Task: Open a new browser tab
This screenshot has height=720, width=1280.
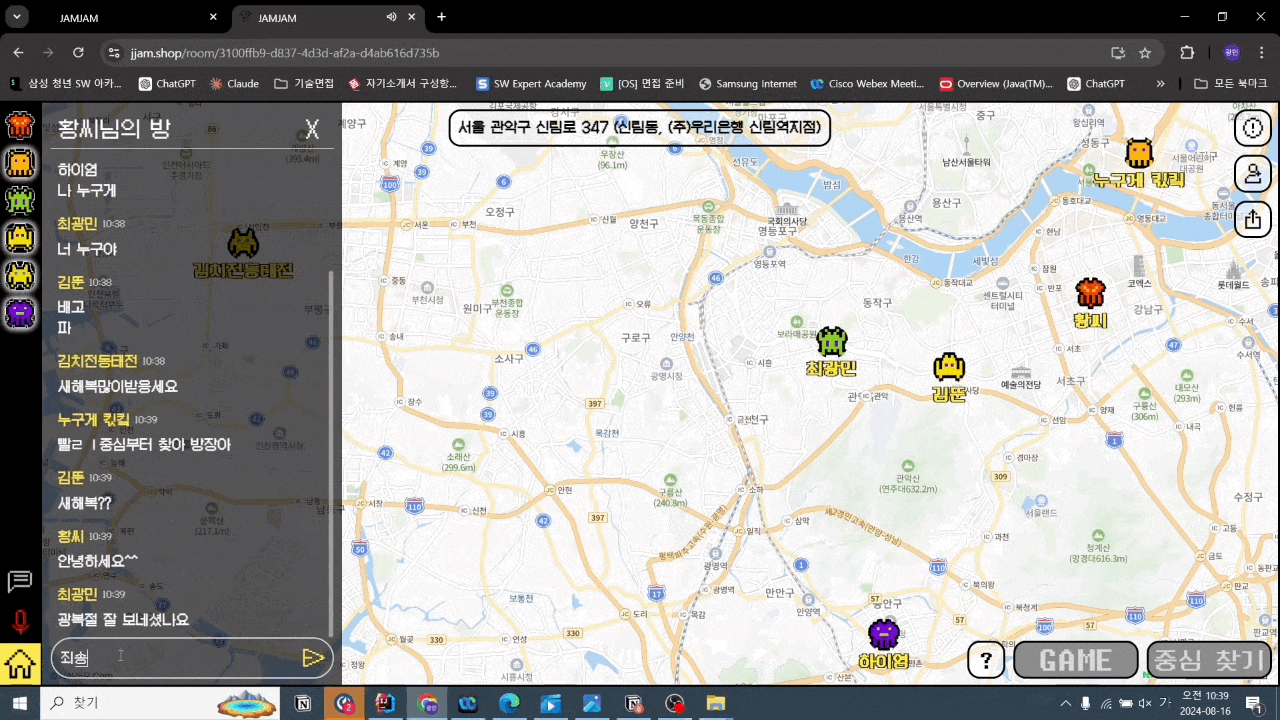Action: [x=441, y=17]
